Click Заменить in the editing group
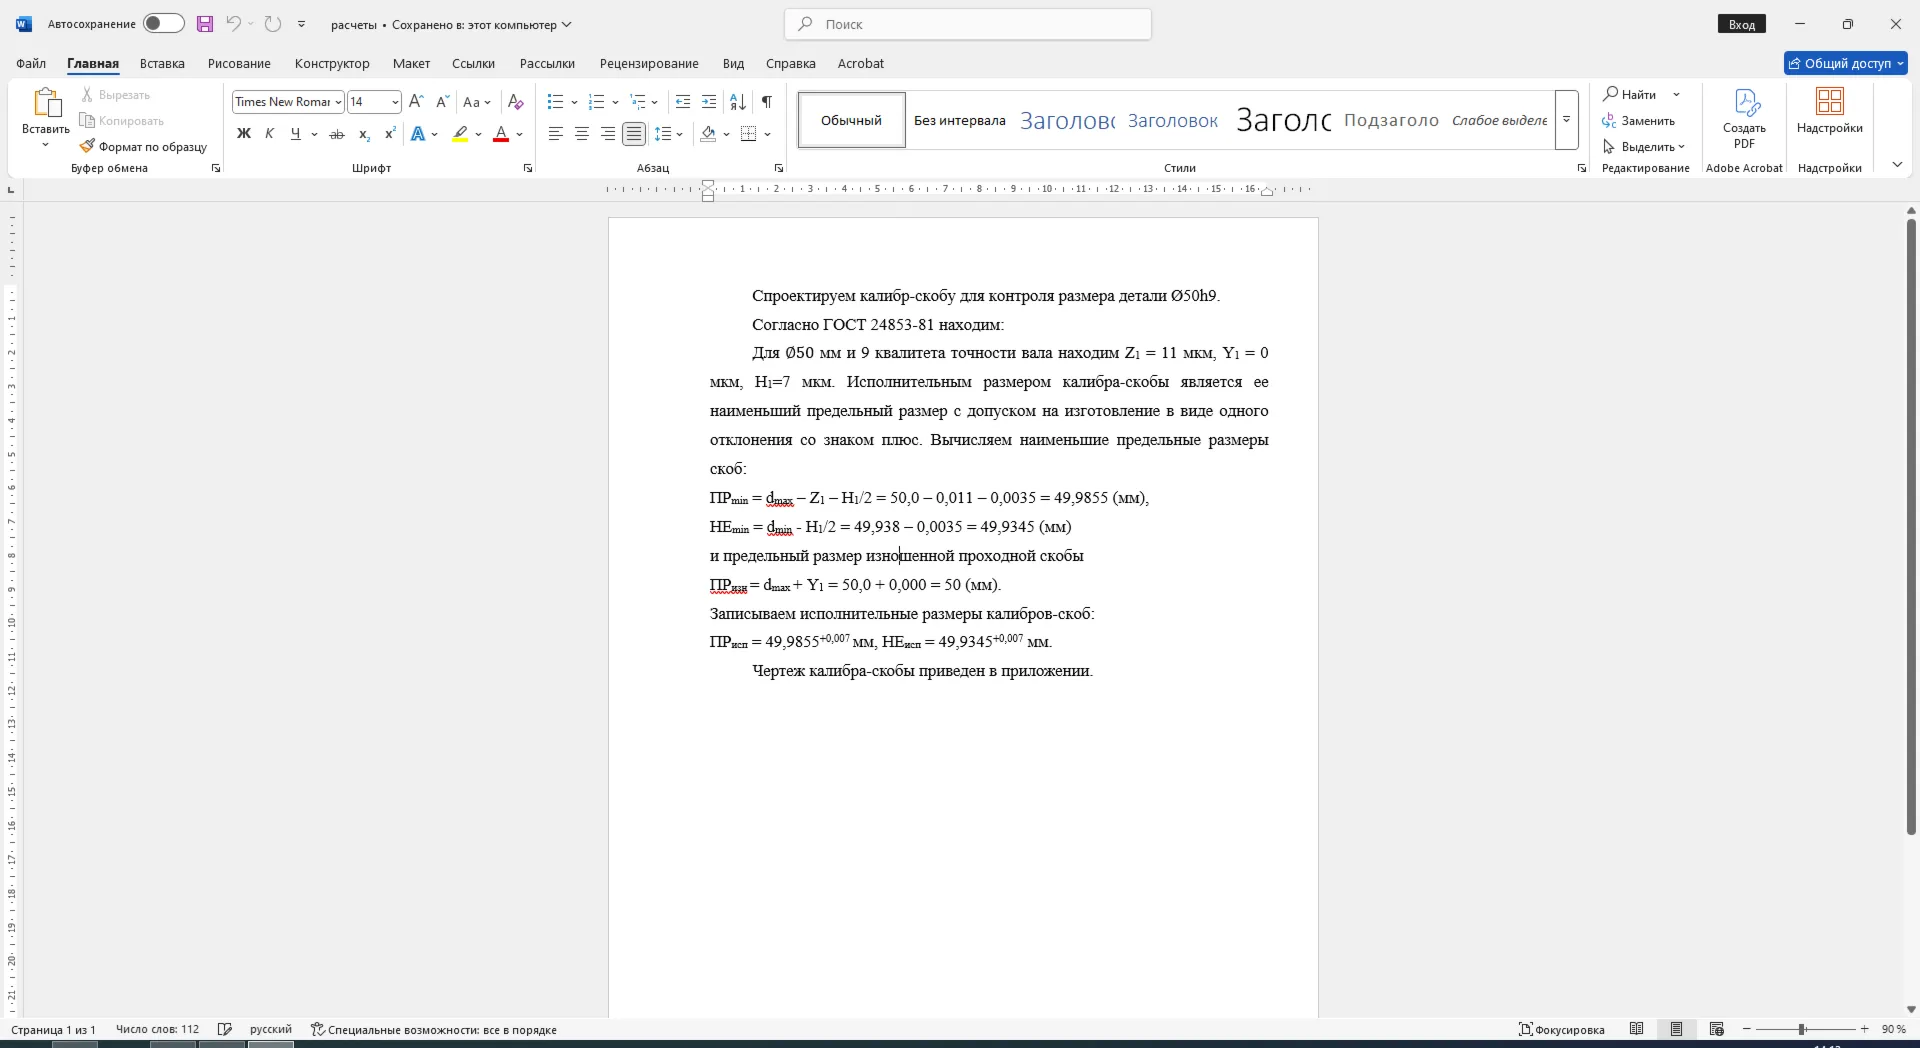Image resolution: width=1920 pixels, height=1048 pixels. coord(1638,121)
